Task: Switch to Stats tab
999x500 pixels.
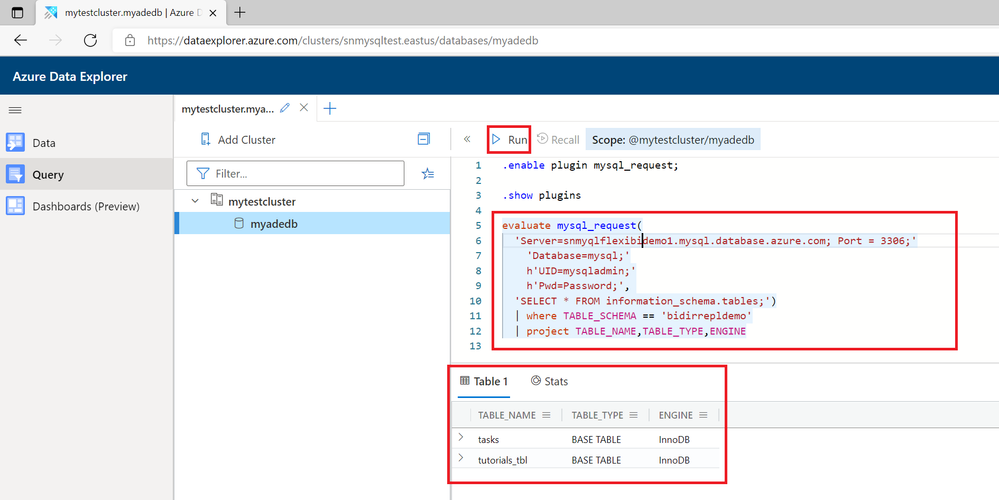Action: click(549, 382)
